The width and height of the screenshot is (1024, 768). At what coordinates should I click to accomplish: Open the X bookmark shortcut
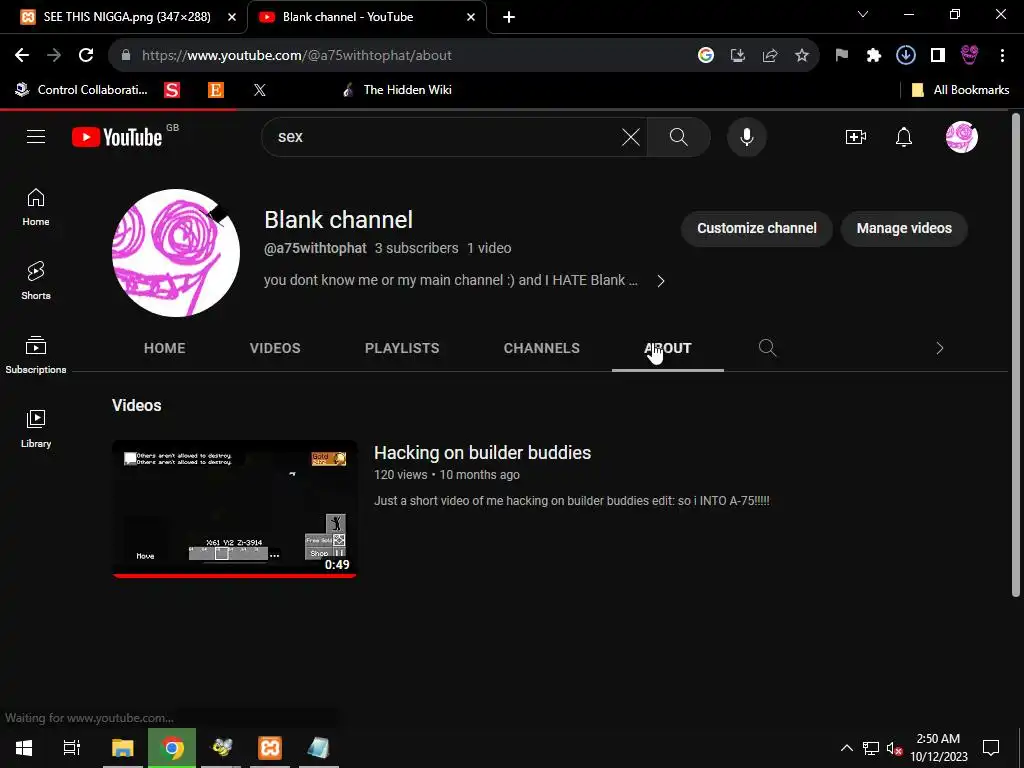click(260, 90)
